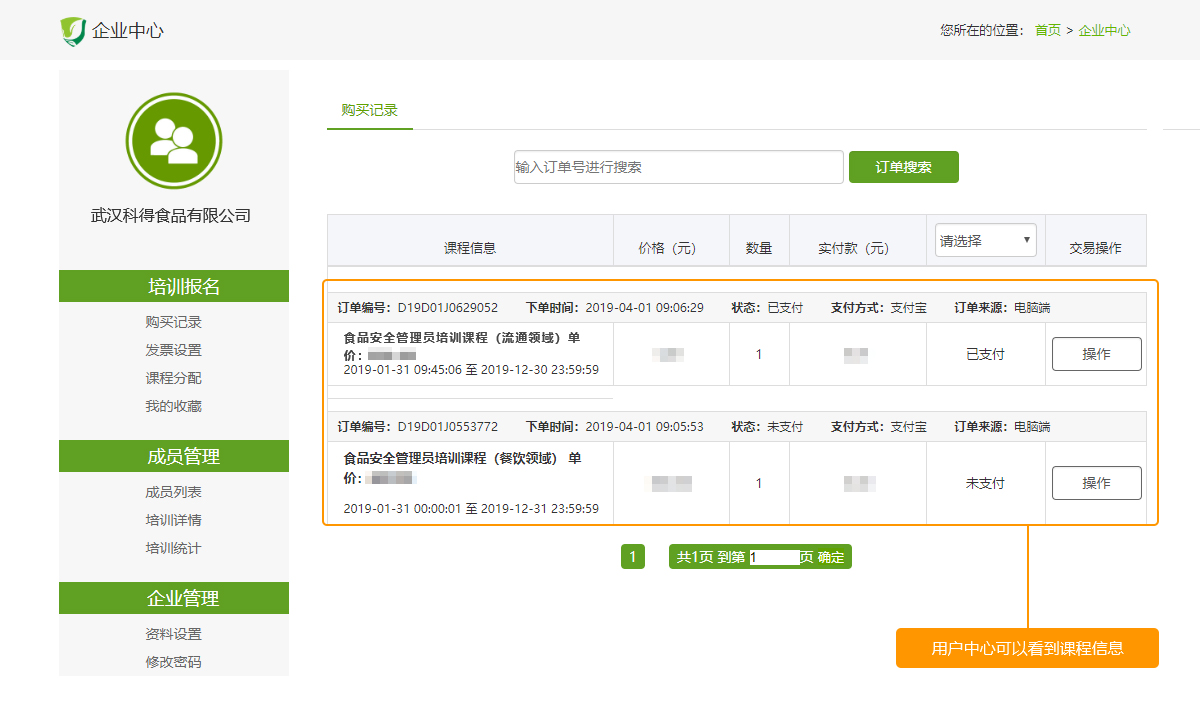1200x714 pixels.
Task: Click the 订单搜索 button
Action: [904, 167]
